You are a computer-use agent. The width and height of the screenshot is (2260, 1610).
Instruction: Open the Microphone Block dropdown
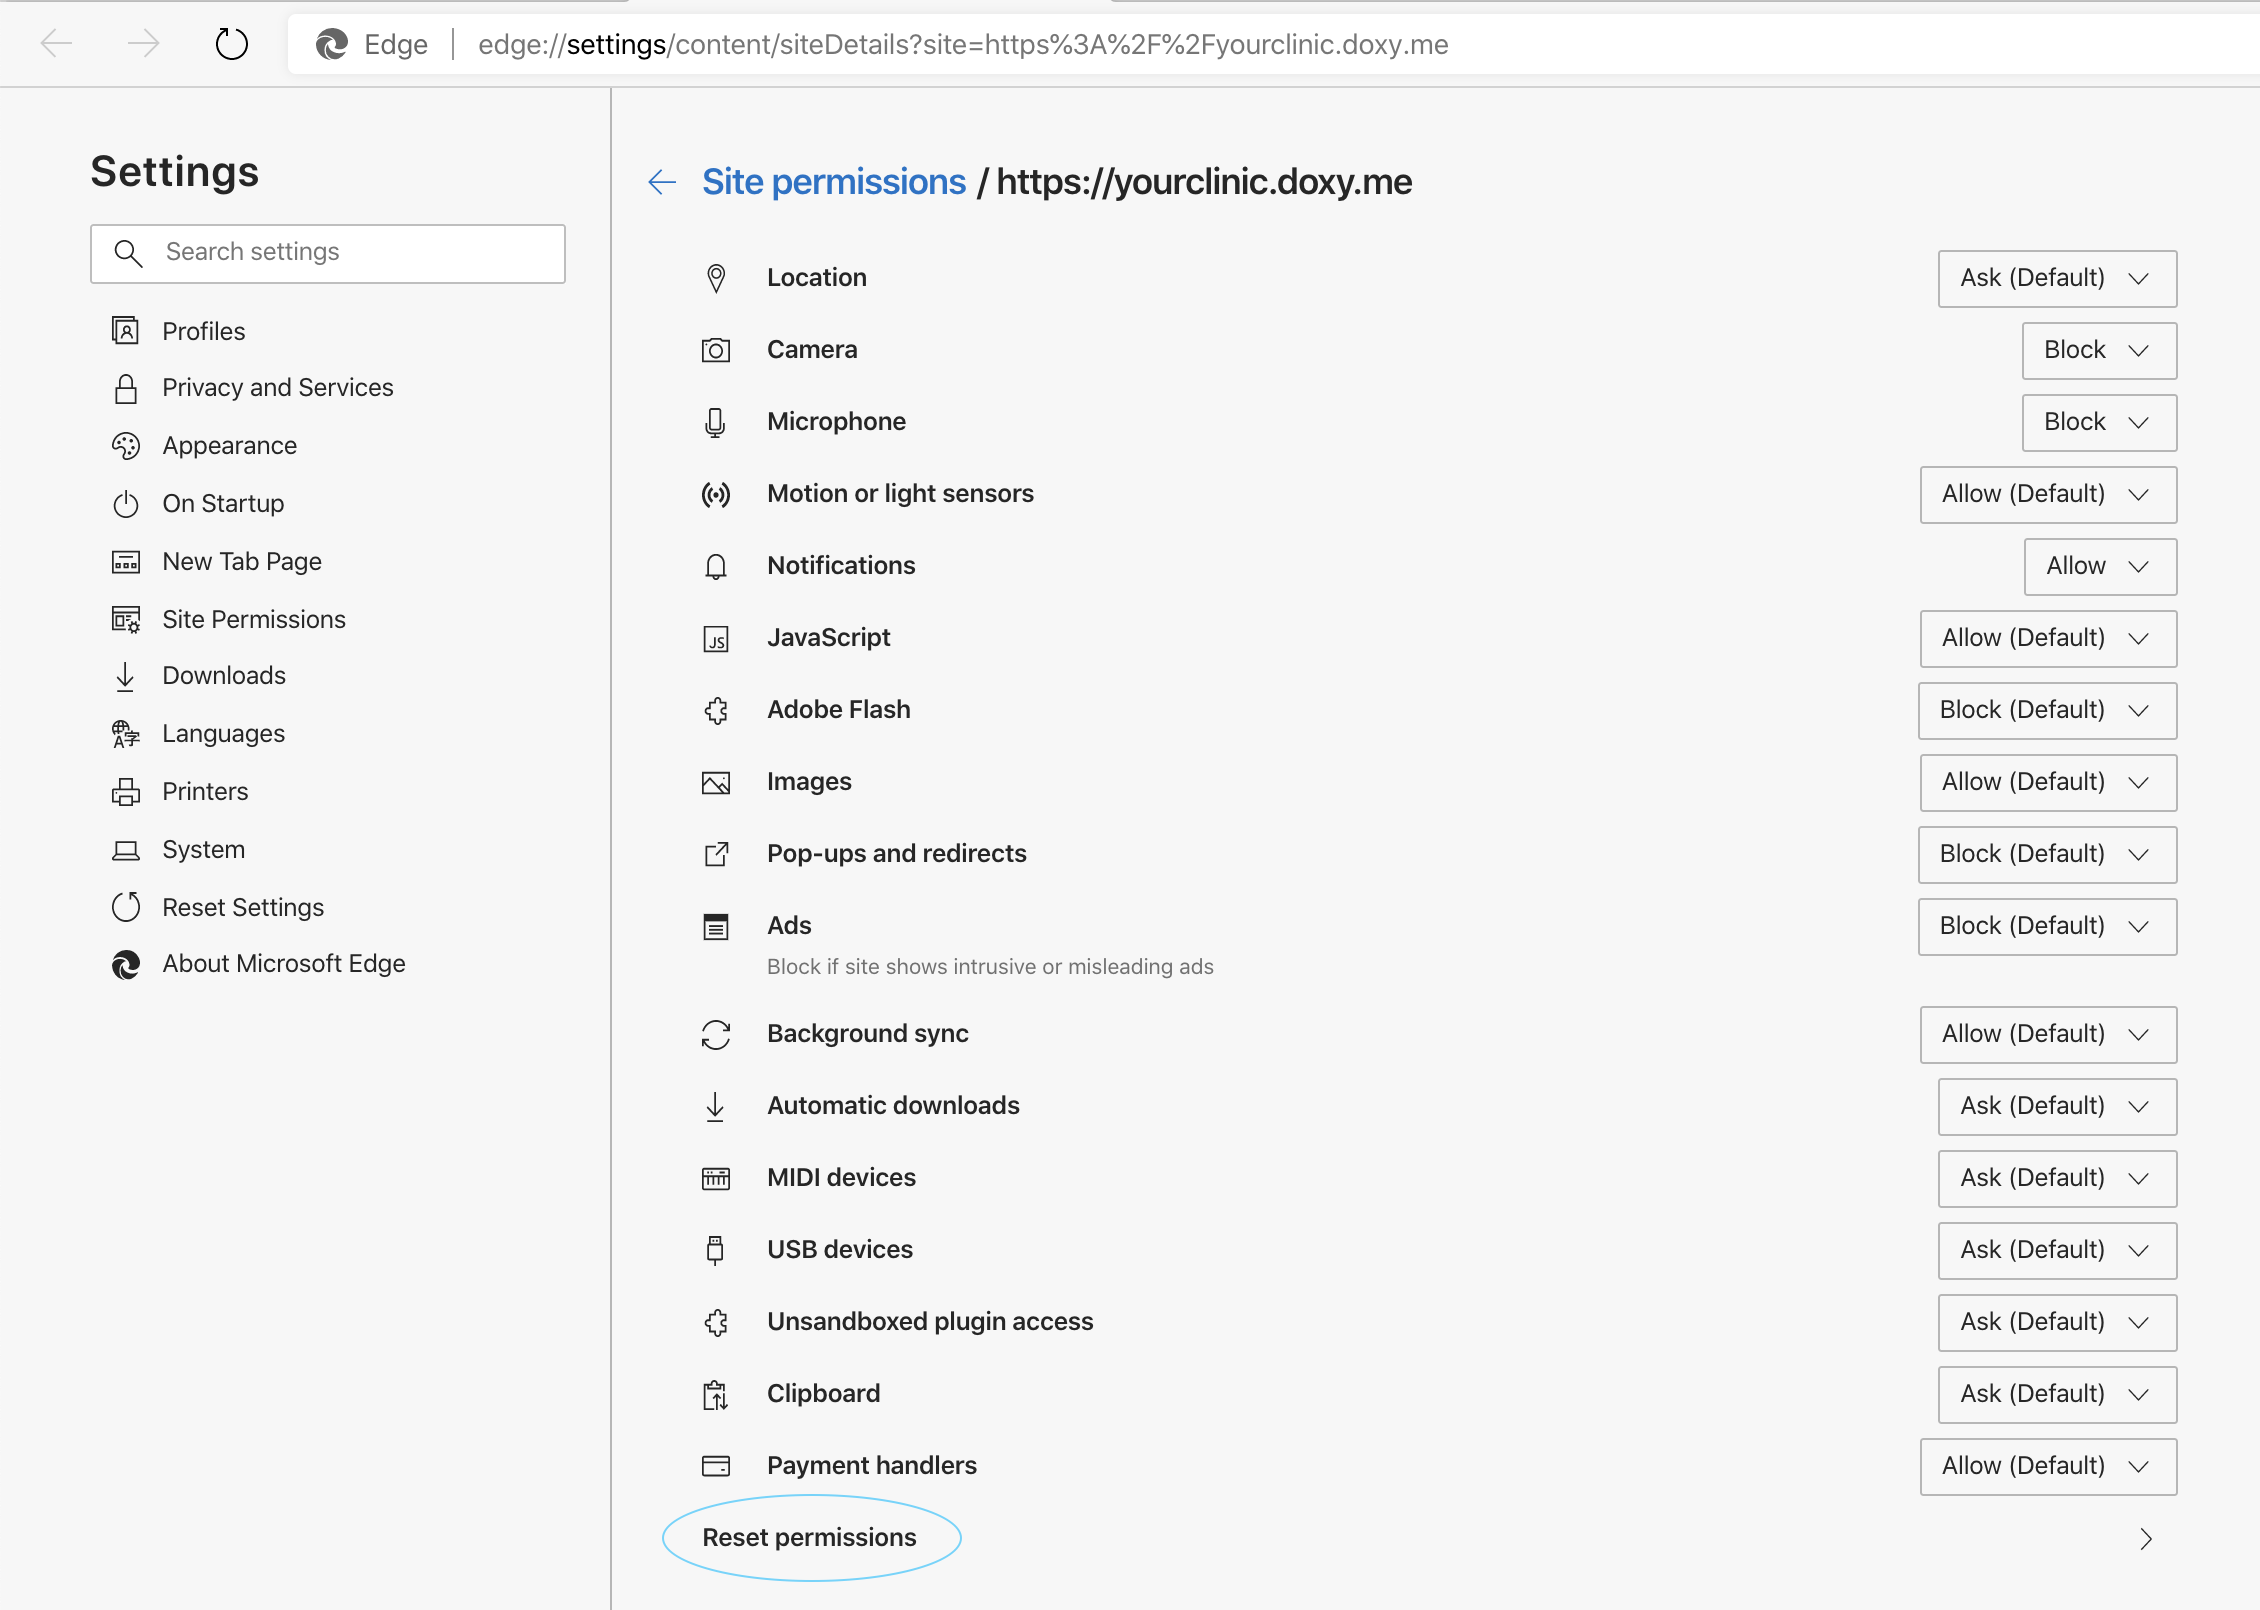click(2098, 422)
